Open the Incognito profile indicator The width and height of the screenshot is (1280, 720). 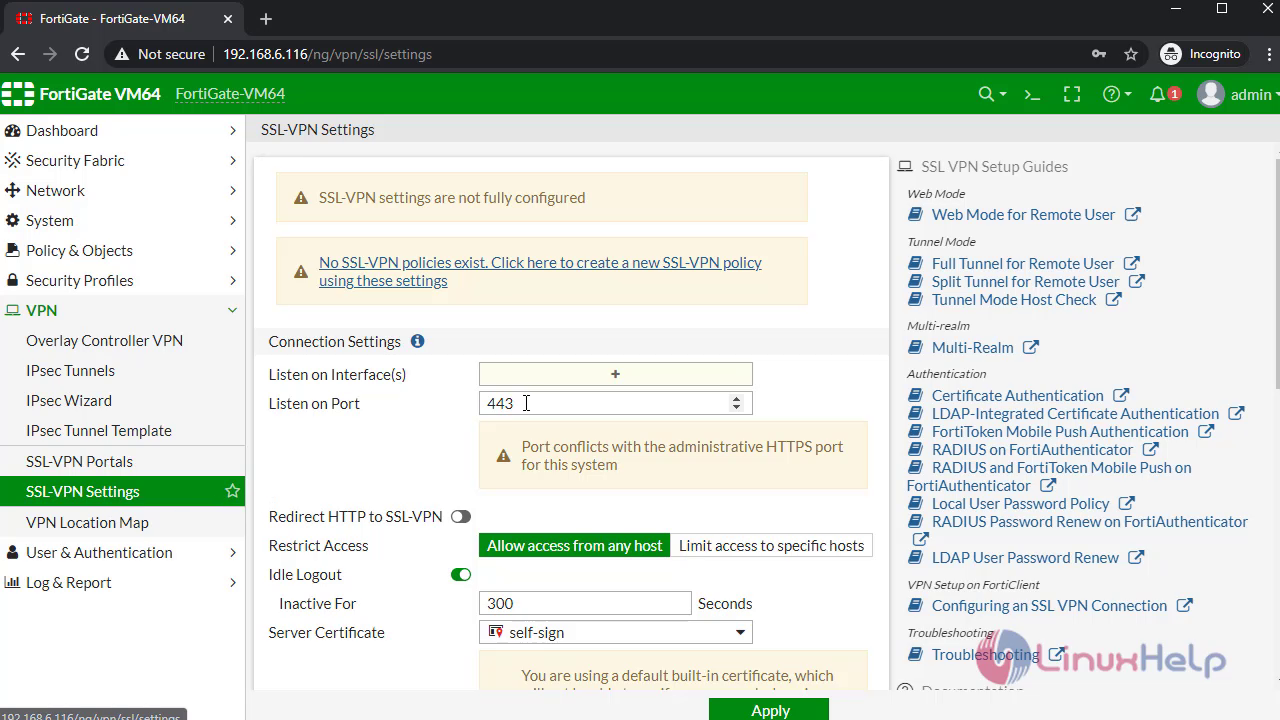[x=1201, y=54]
